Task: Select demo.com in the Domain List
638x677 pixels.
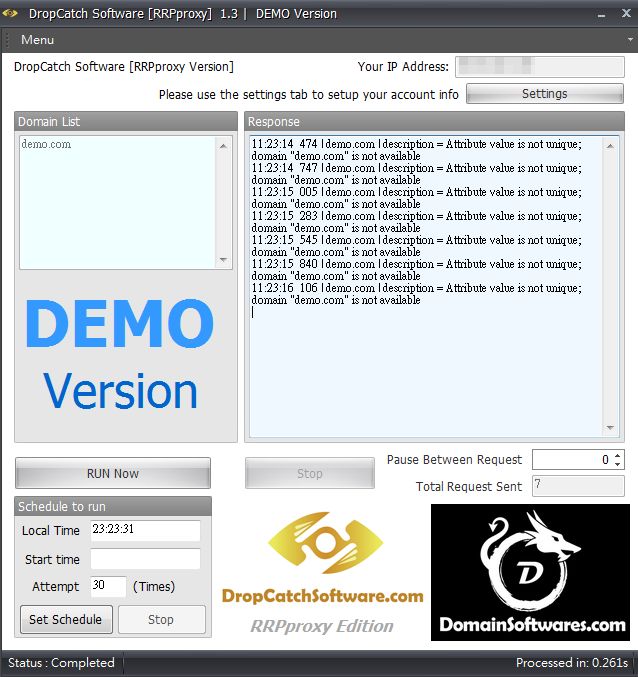Action: click(x=46, y=144)
